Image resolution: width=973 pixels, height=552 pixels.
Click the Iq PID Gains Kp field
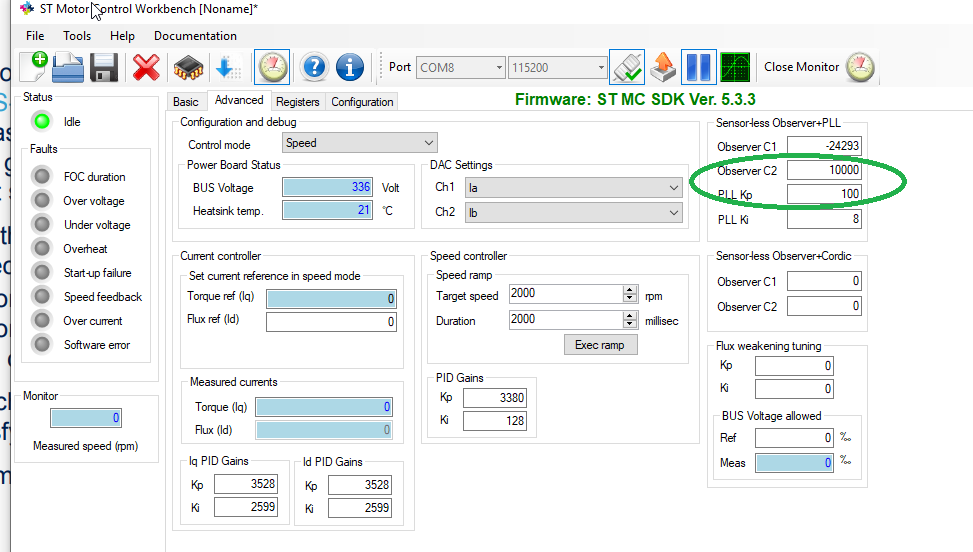pos(246,484)
